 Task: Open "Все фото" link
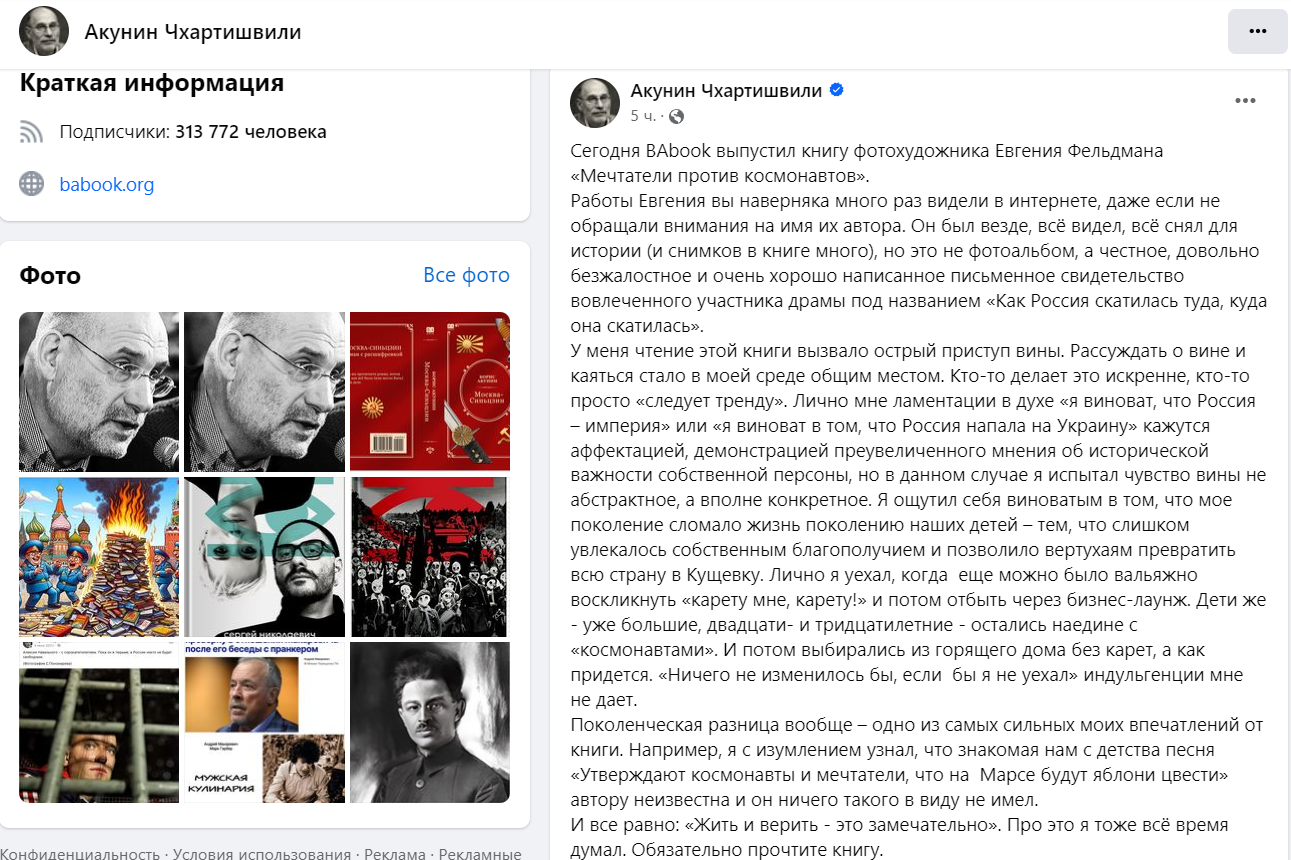[x=466, y=275]
